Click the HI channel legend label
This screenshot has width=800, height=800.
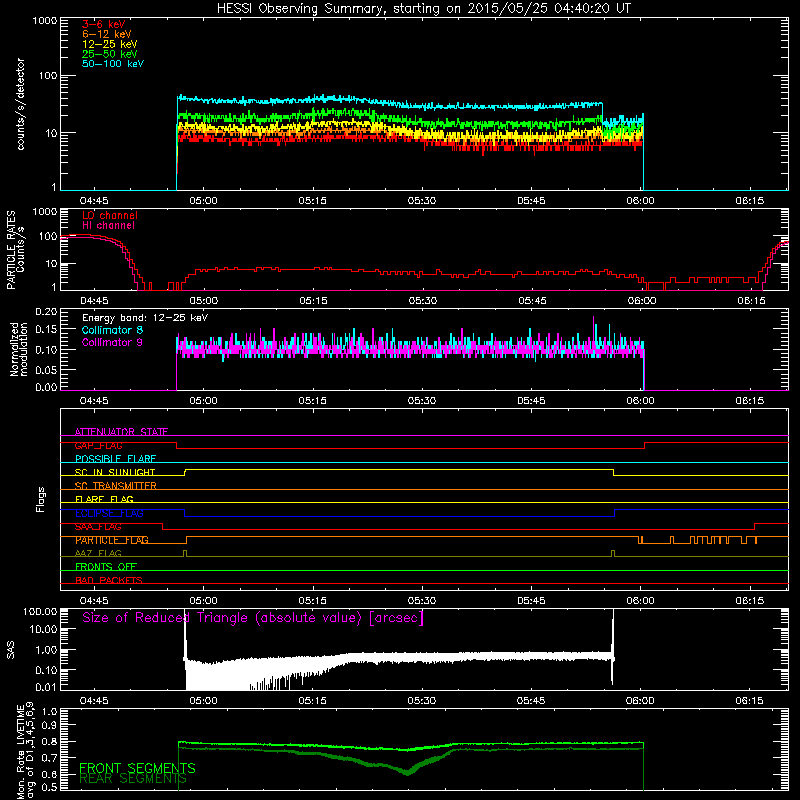(108, 226)
